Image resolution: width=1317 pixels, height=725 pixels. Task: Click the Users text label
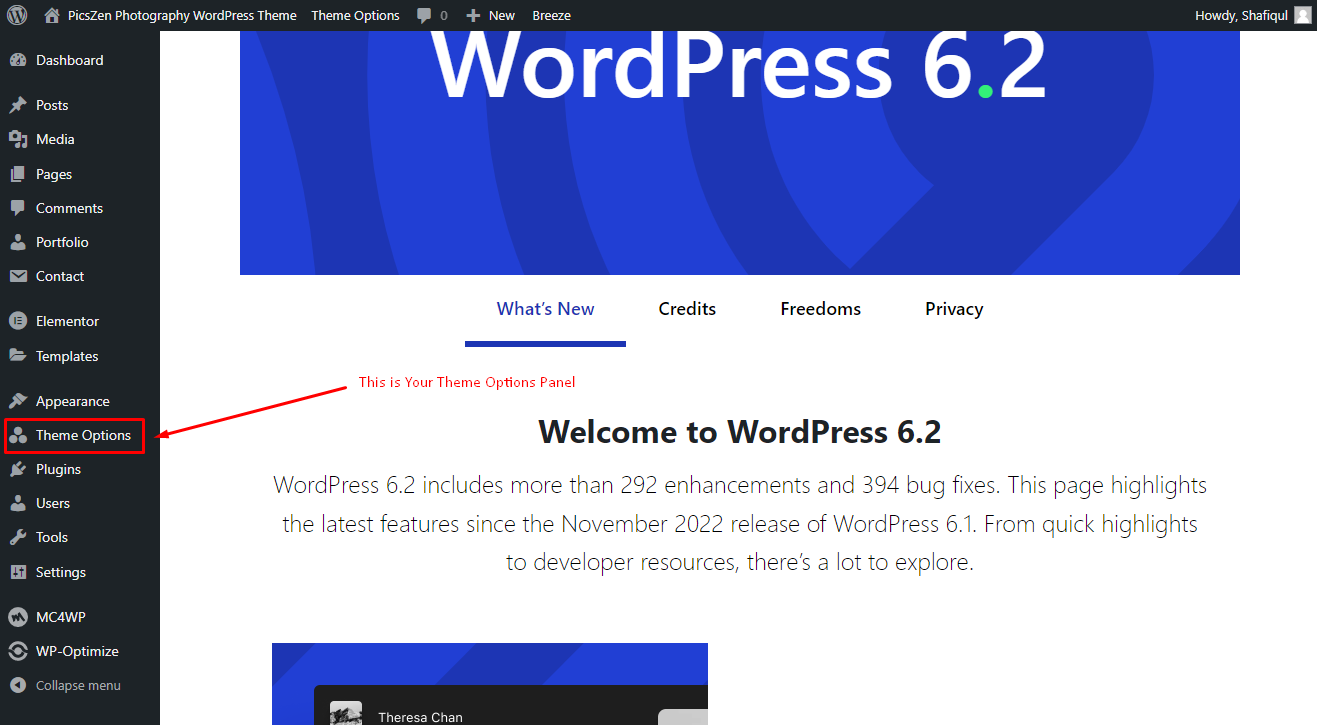53,503
